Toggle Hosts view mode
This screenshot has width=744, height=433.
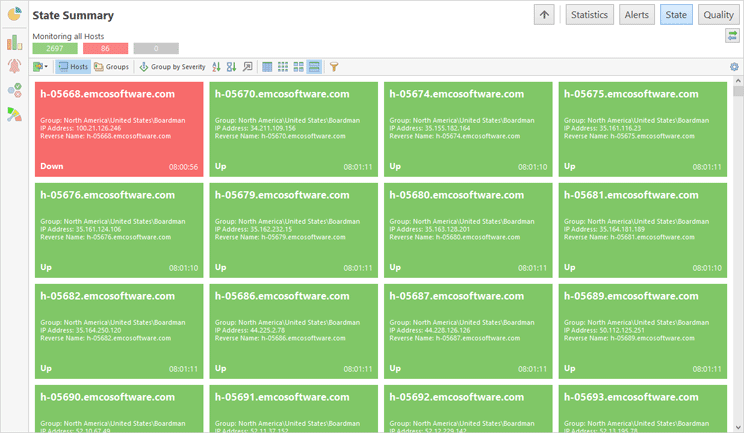click(72, 67)
